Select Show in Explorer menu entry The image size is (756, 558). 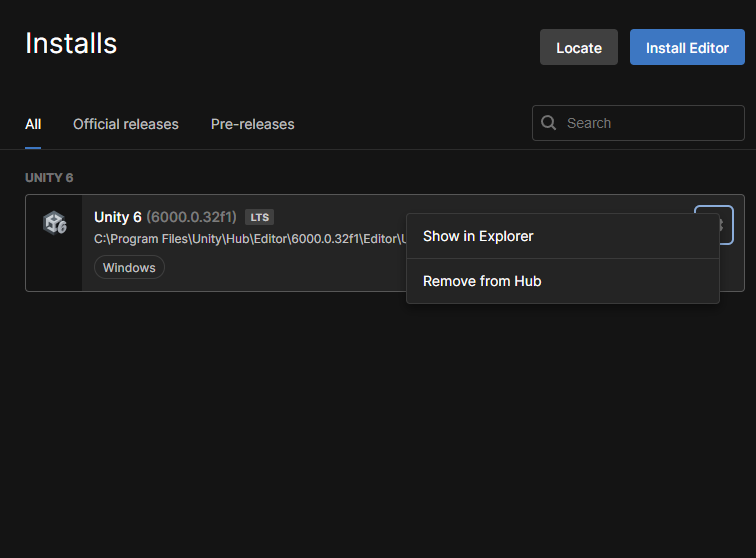[563, 236]
